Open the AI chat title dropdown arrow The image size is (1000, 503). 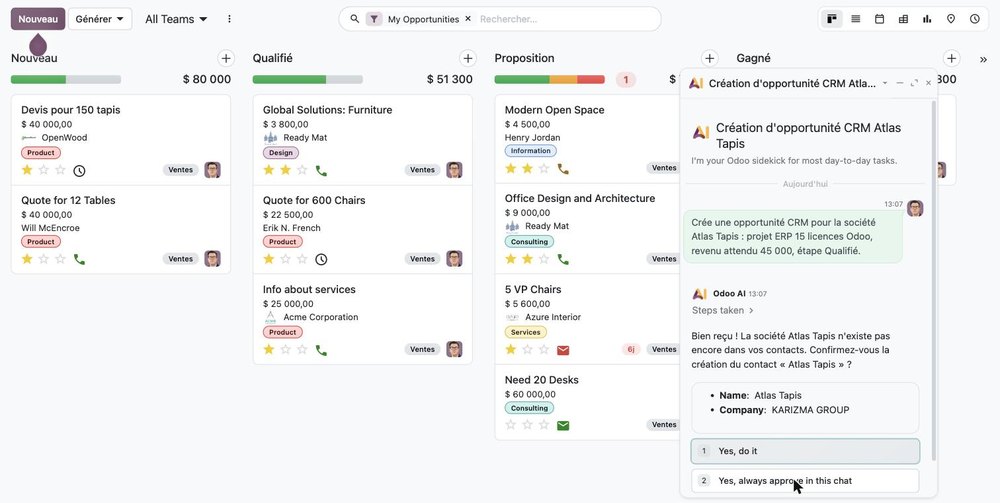click(x=885, y=84)
